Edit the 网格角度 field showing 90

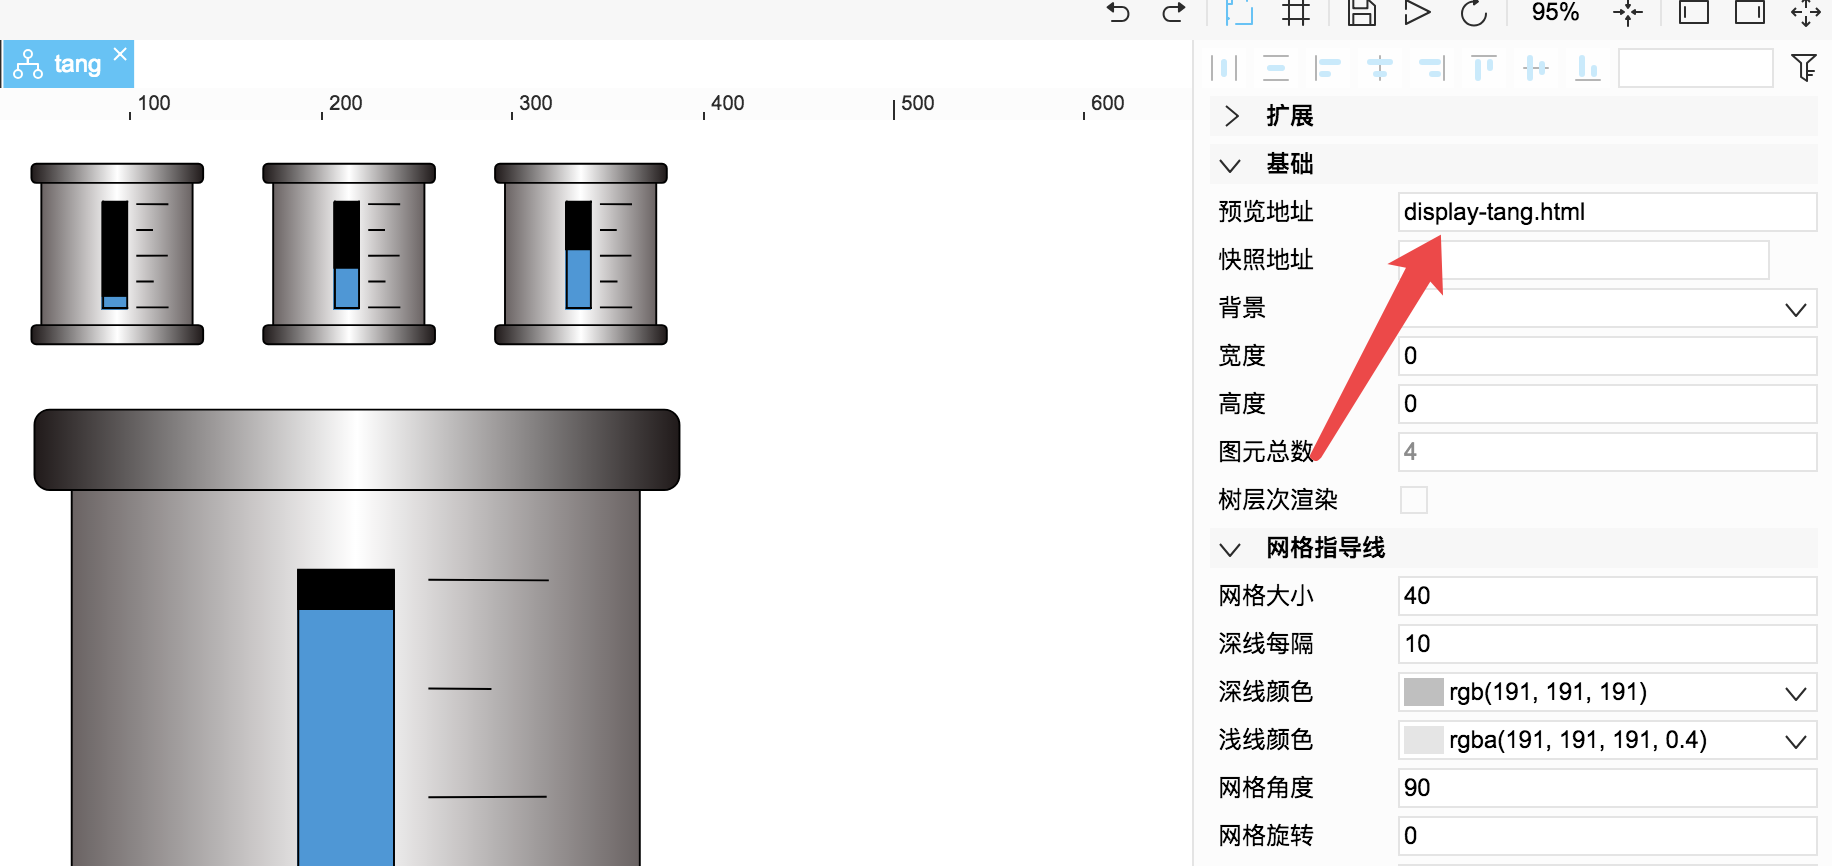pyautogui.click(x=1607, y=788)
